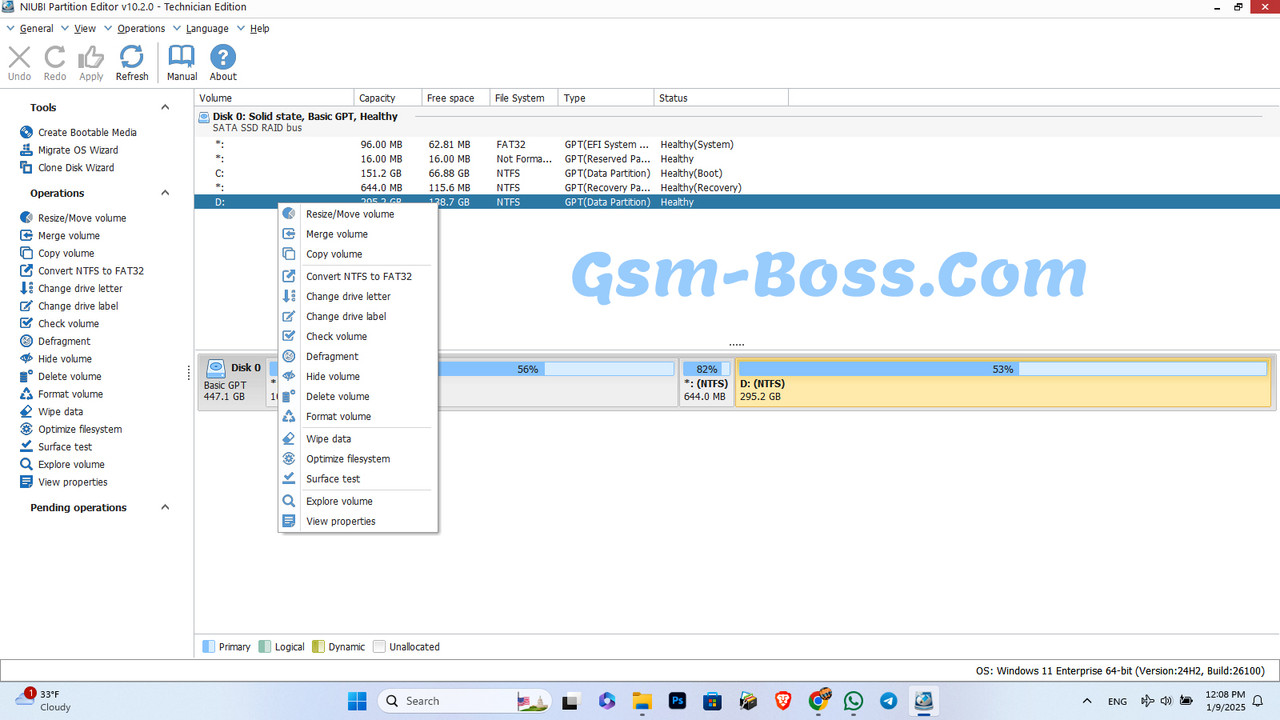Sort by the Free space column header
This screenshot has height=720, width=1280.
(456, 98)
